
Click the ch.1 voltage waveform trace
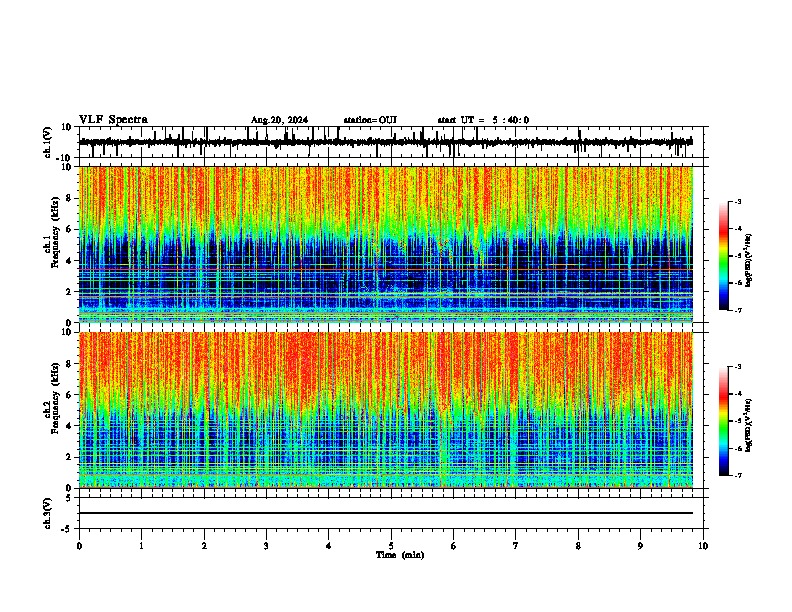[386, 142]
